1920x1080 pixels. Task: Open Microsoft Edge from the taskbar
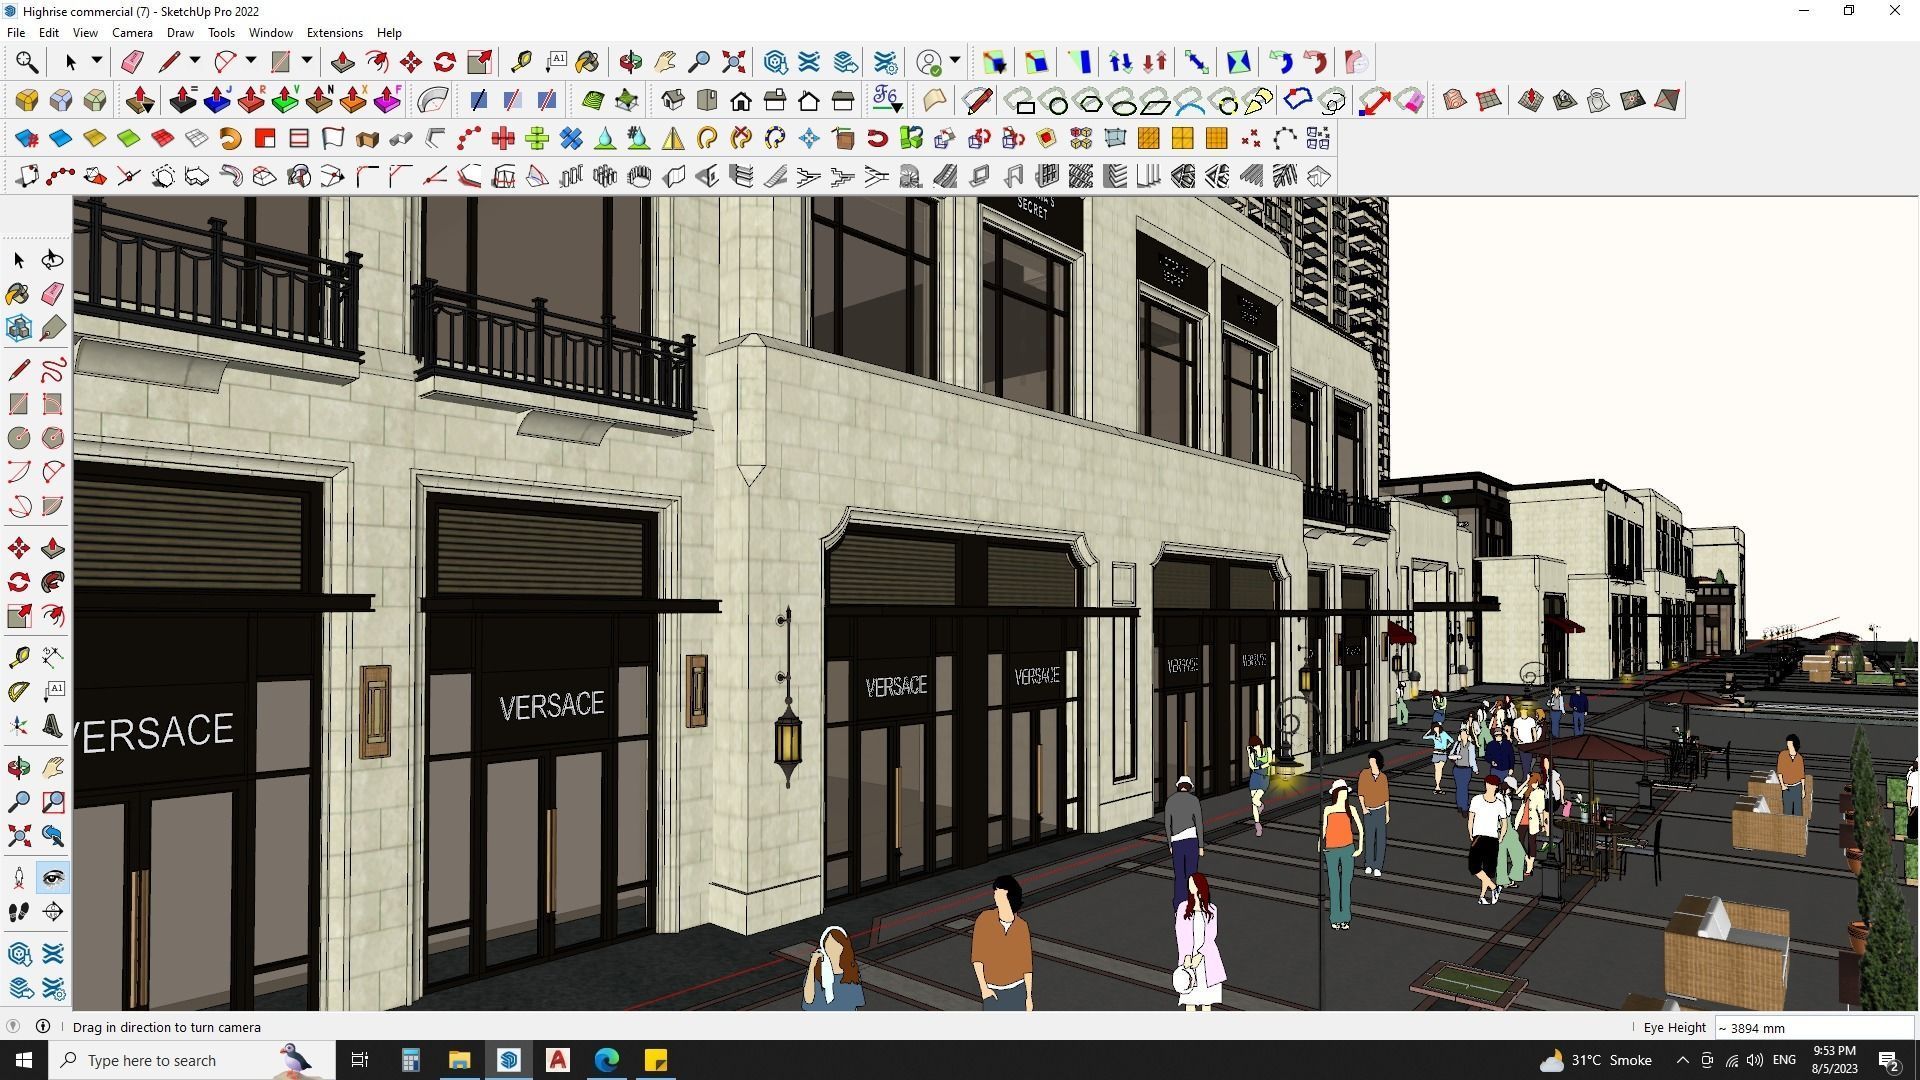click(607, 1060)
